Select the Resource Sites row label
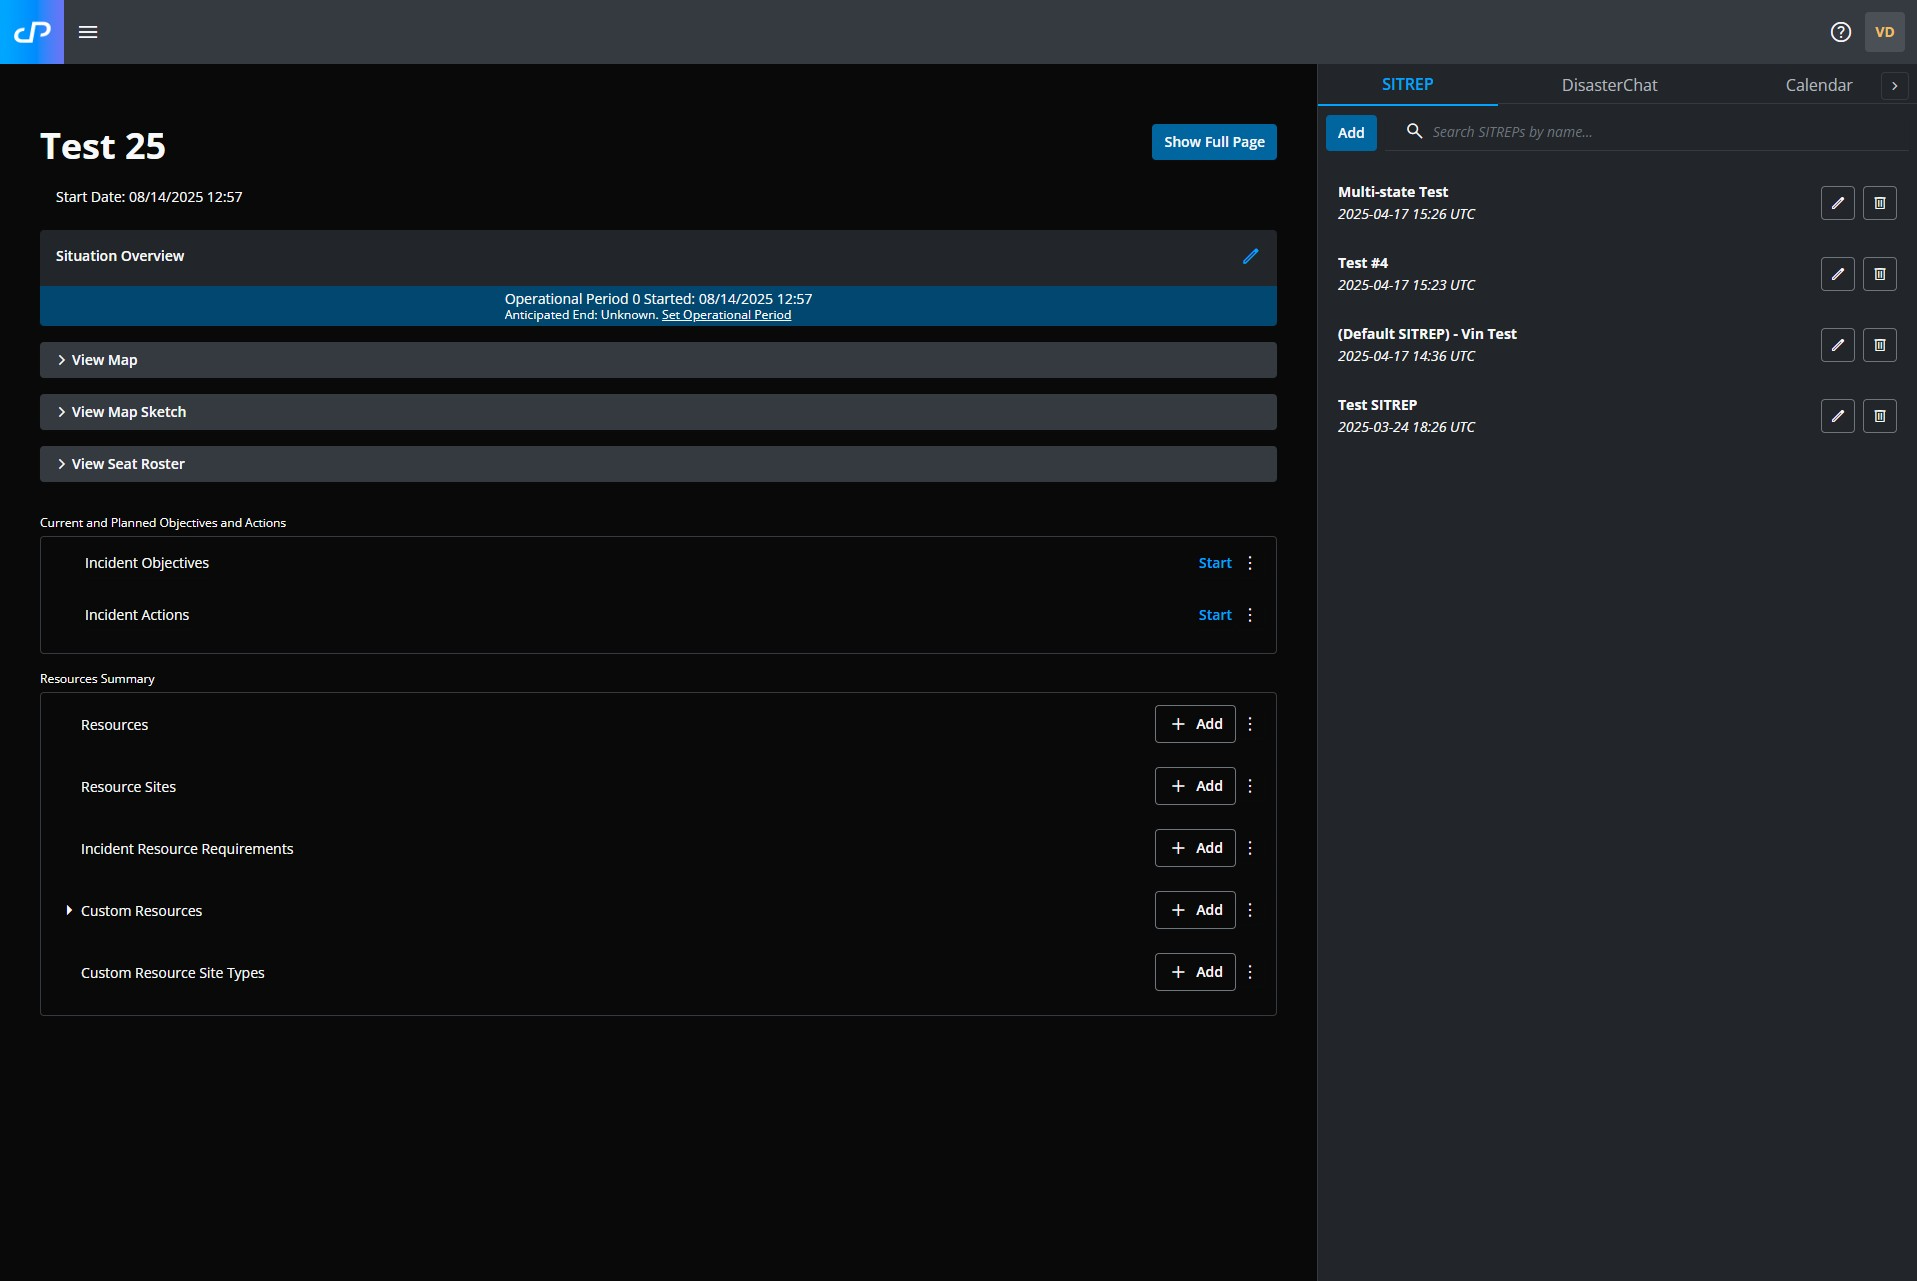 click(128, 787)
